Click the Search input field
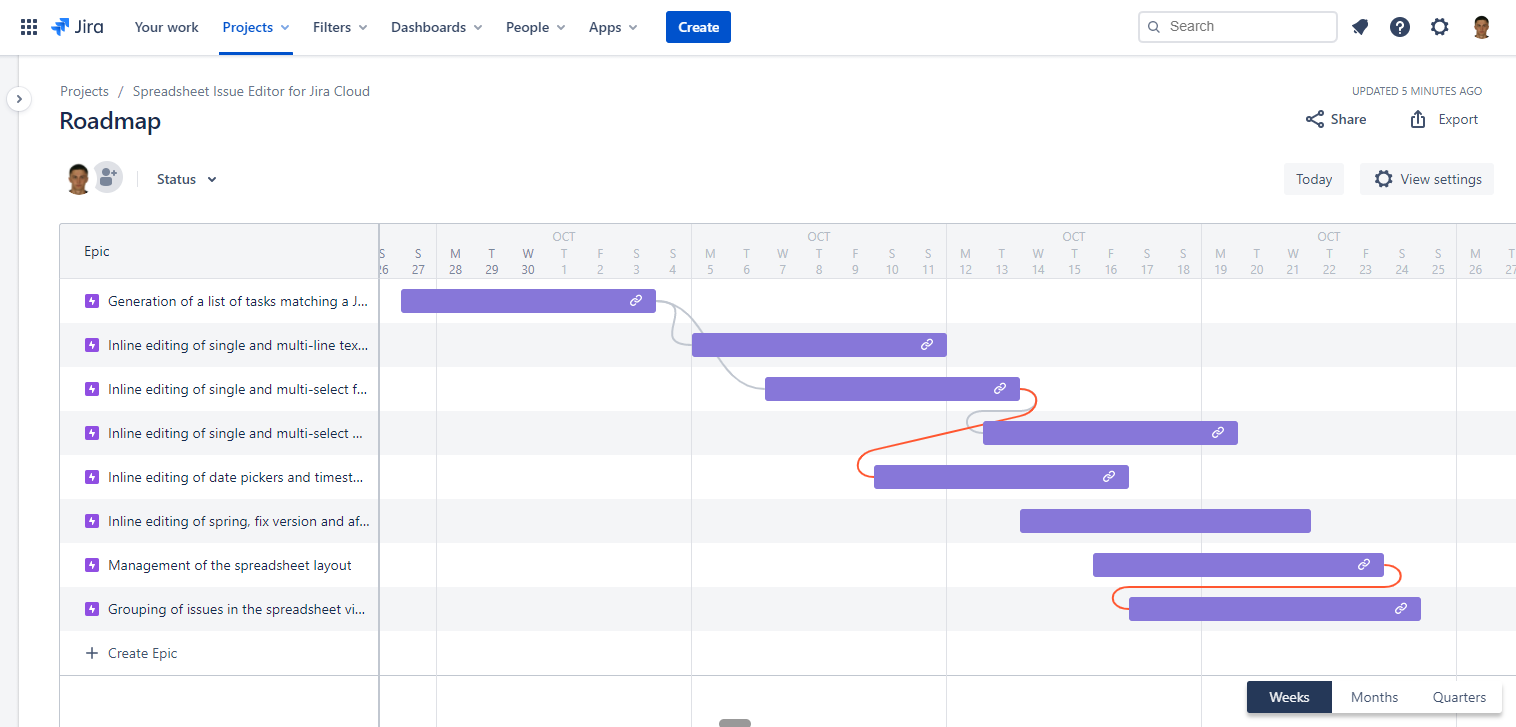Image resolution: width=1516 pixels, height=727 pixels. pos(1238,27)
